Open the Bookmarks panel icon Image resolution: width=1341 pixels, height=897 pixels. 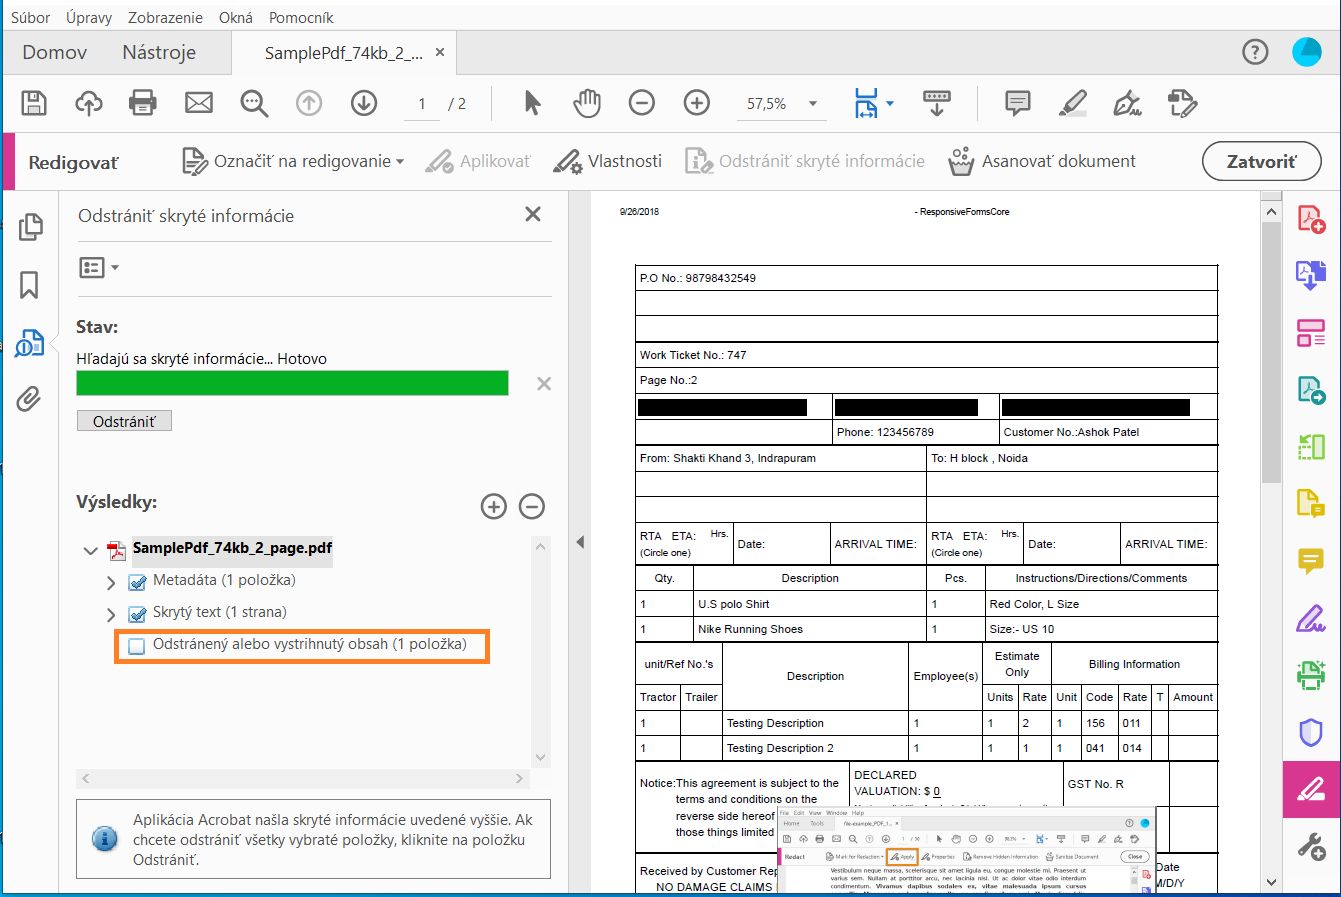[29, 285]
